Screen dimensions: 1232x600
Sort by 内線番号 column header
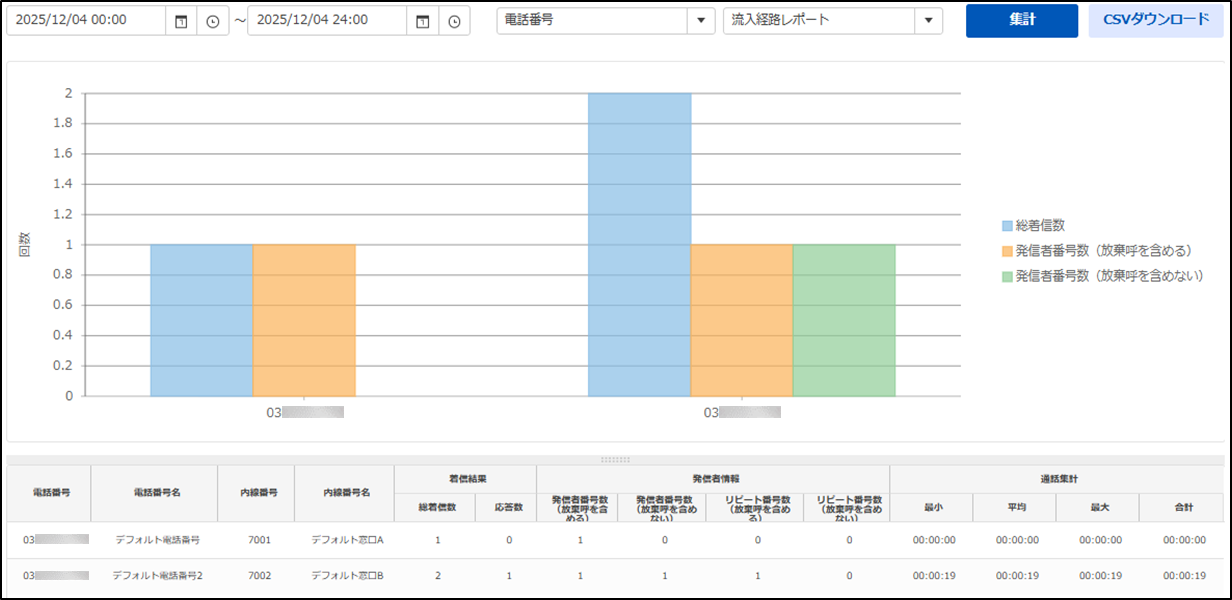tap(258, 493)
